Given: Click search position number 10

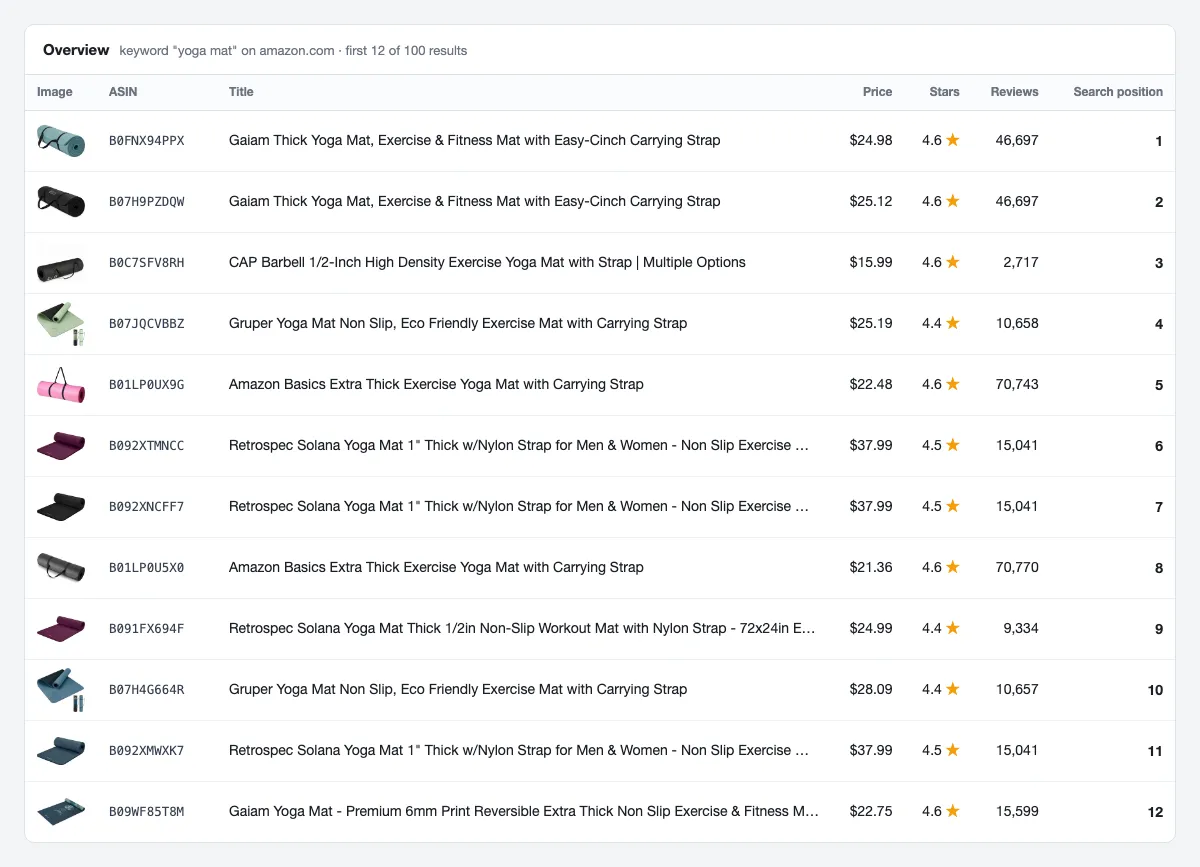Looking at the screenshot, I should (1155, 690).
